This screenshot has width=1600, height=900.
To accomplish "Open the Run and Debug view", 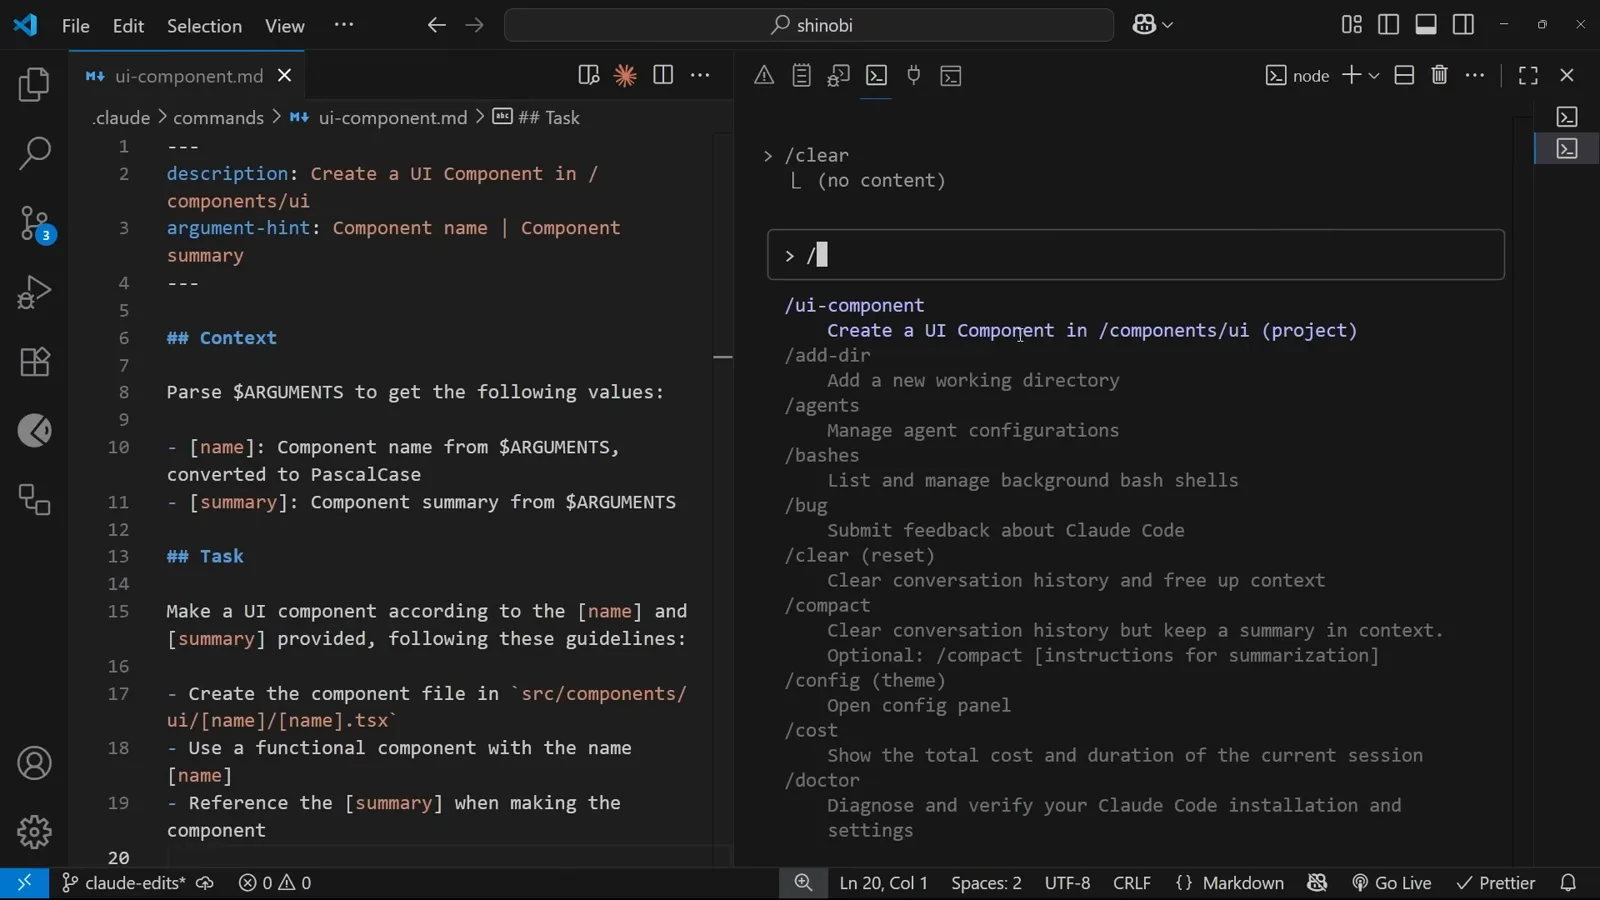I will point(34,293).
